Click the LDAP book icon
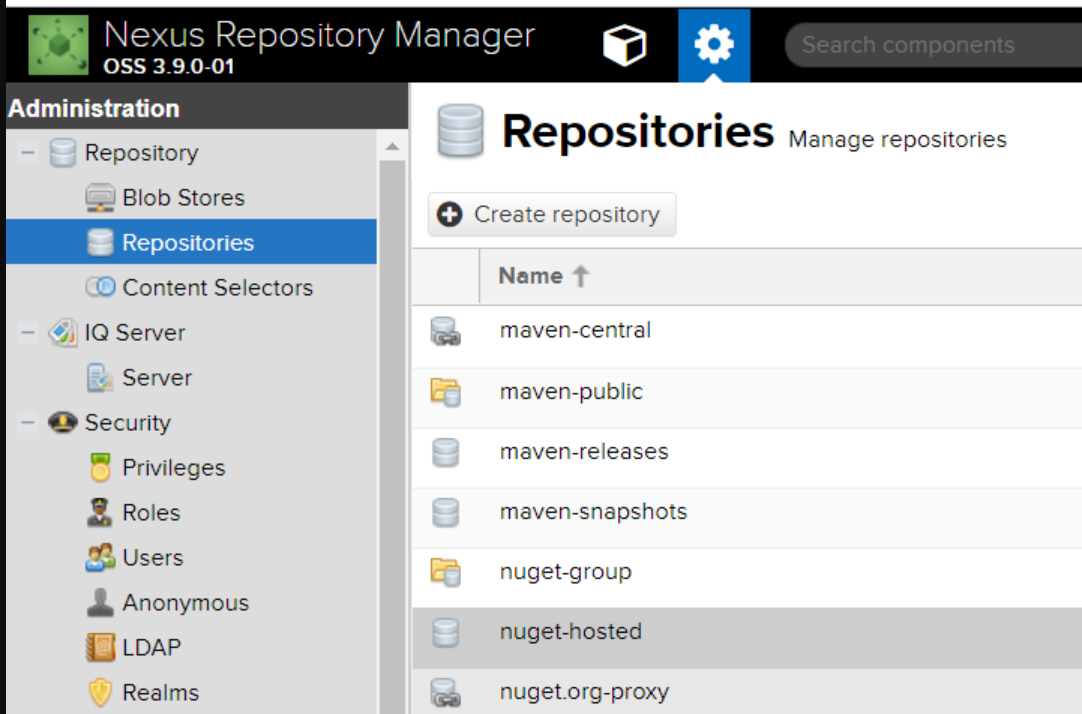The height and width of the screenshot is (714, 1082). (100, 647)
